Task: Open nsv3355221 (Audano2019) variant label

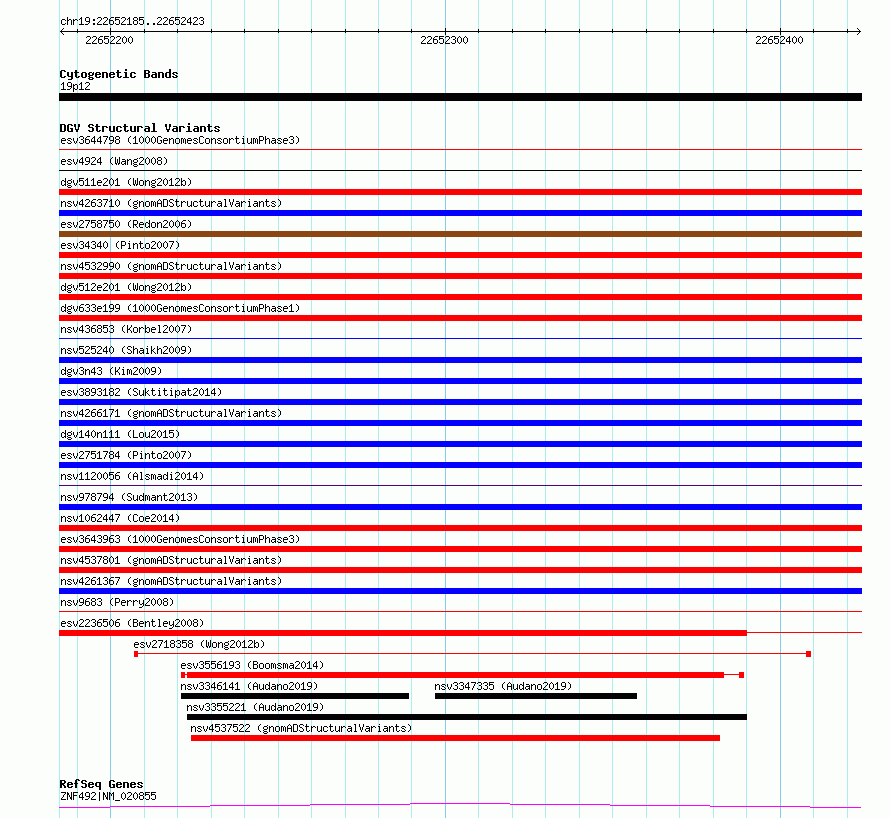Action: coord(255,707)
